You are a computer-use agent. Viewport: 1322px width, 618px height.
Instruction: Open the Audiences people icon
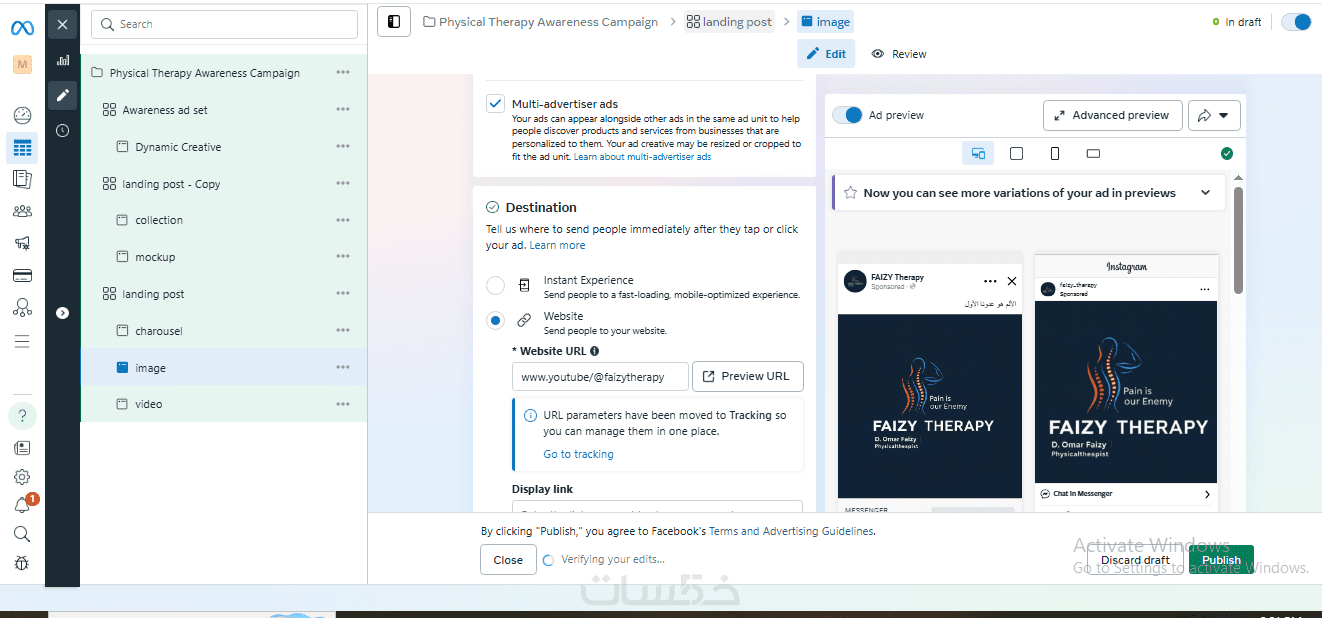click(22, 211)
